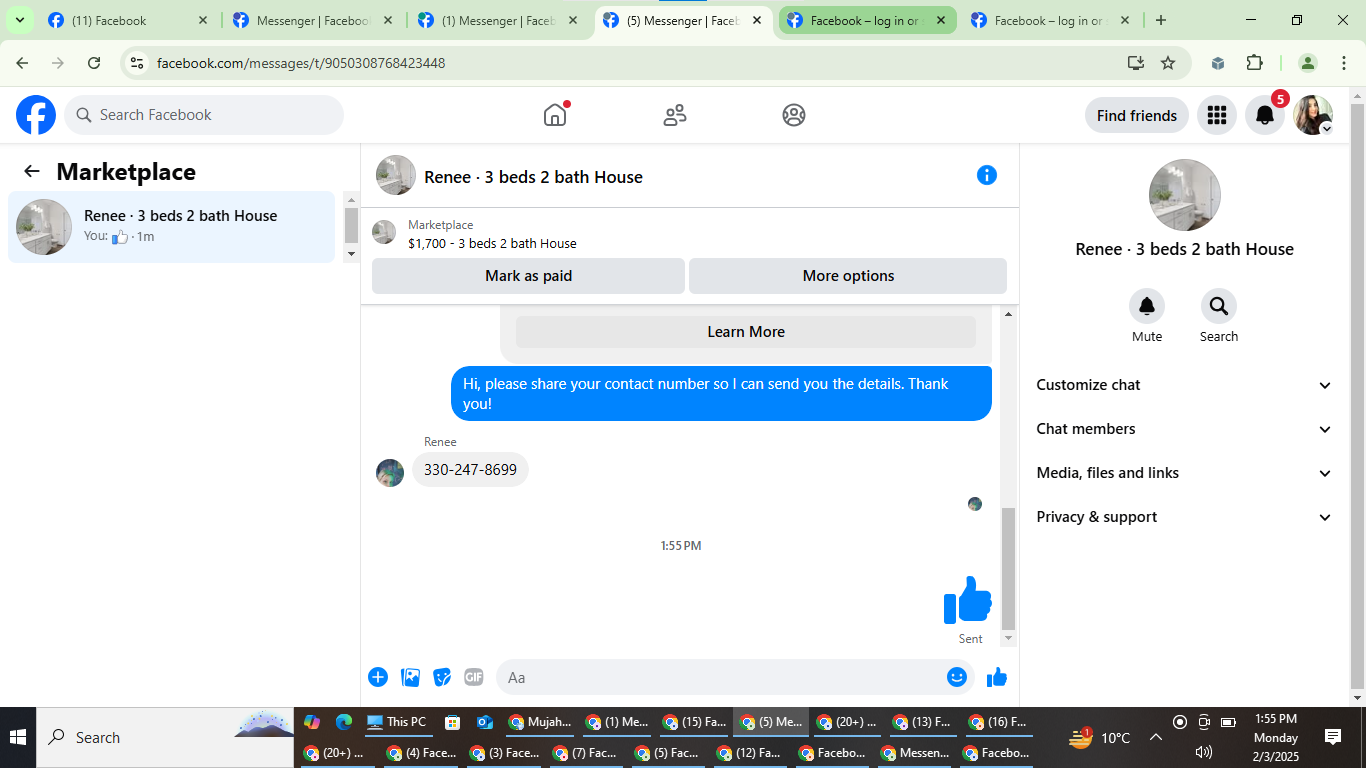Open Chrome's three-dot menu
Viewport: 1366px width, 768px height.
point(1343,63)
